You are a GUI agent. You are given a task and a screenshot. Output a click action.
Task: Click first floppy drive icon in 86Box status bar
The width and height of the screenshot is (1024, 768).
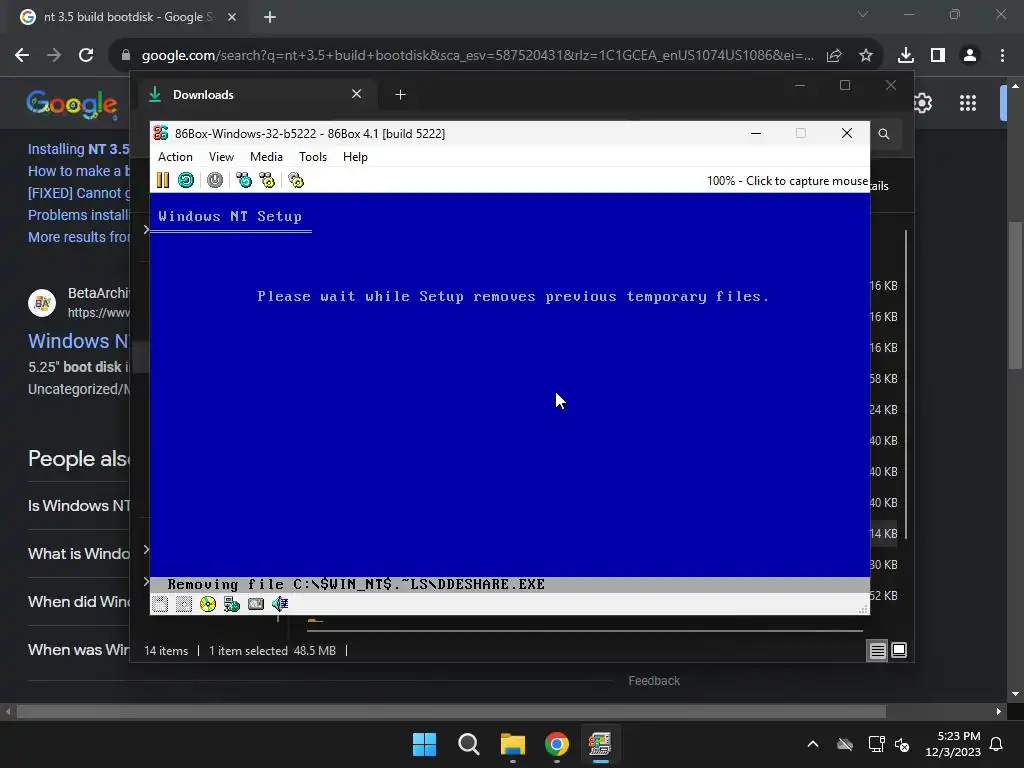point(160,604)
